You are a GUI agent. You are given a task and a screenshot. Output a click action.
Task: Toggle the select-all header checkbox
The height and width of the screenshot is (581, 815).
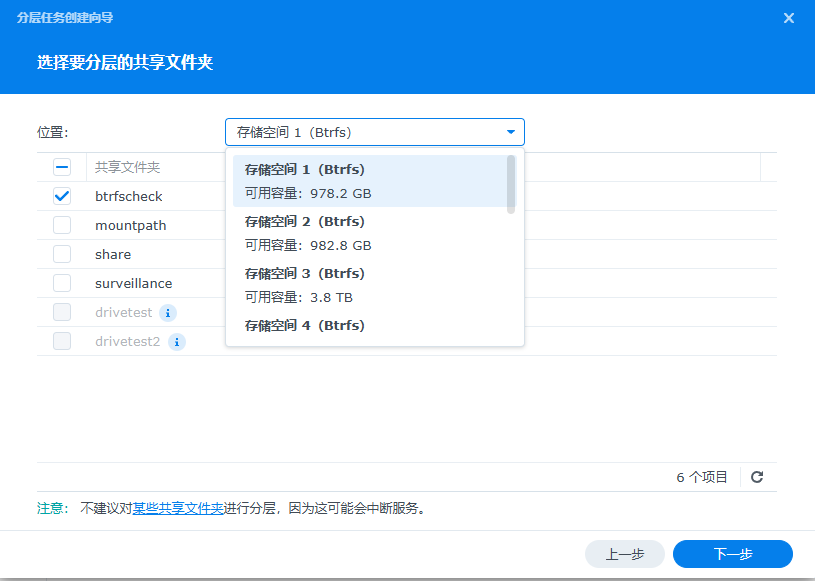click(62, 168)
